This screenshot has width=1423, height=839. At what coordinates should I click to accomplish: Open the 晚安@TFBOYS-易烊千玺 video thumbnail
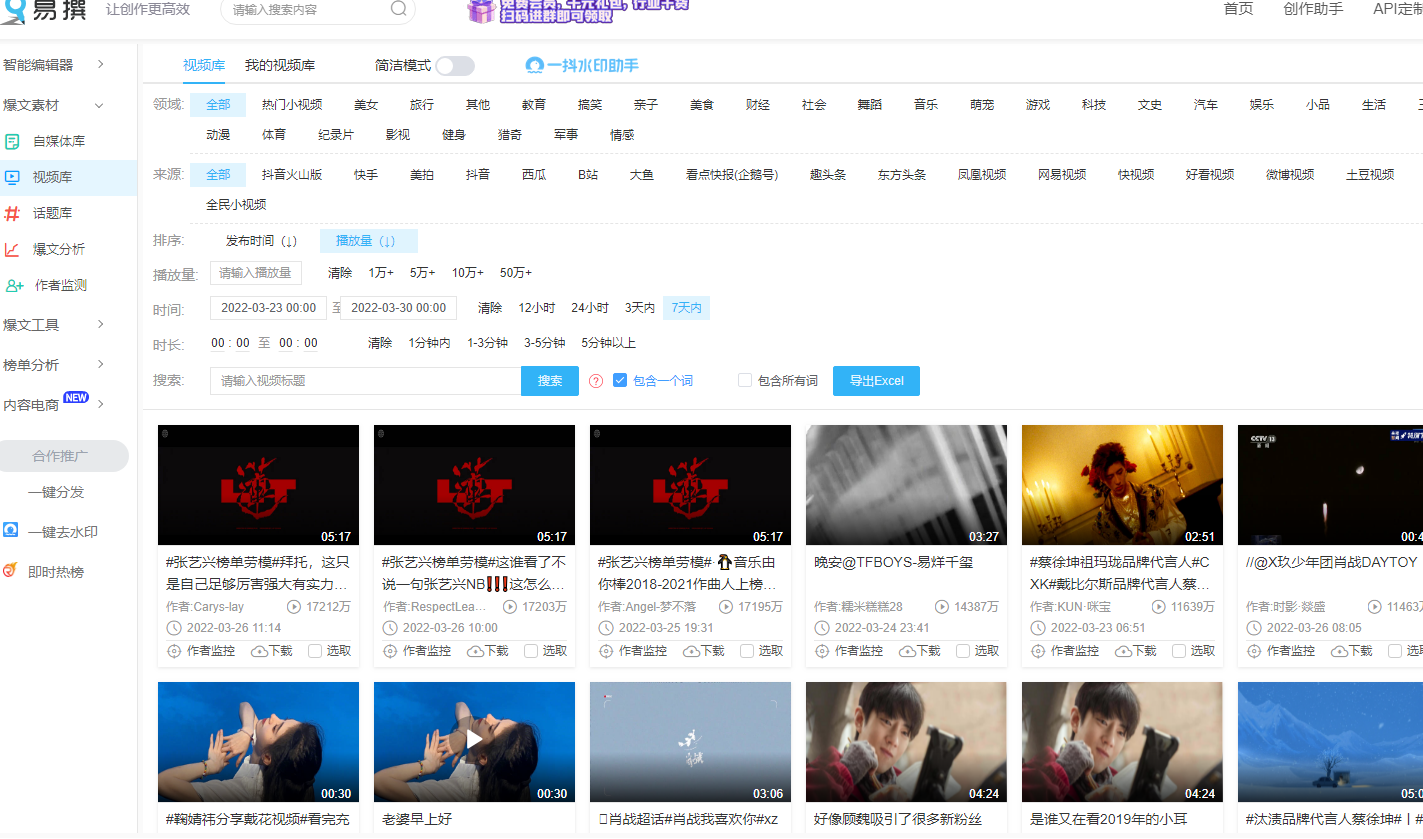tap(906, 485)
